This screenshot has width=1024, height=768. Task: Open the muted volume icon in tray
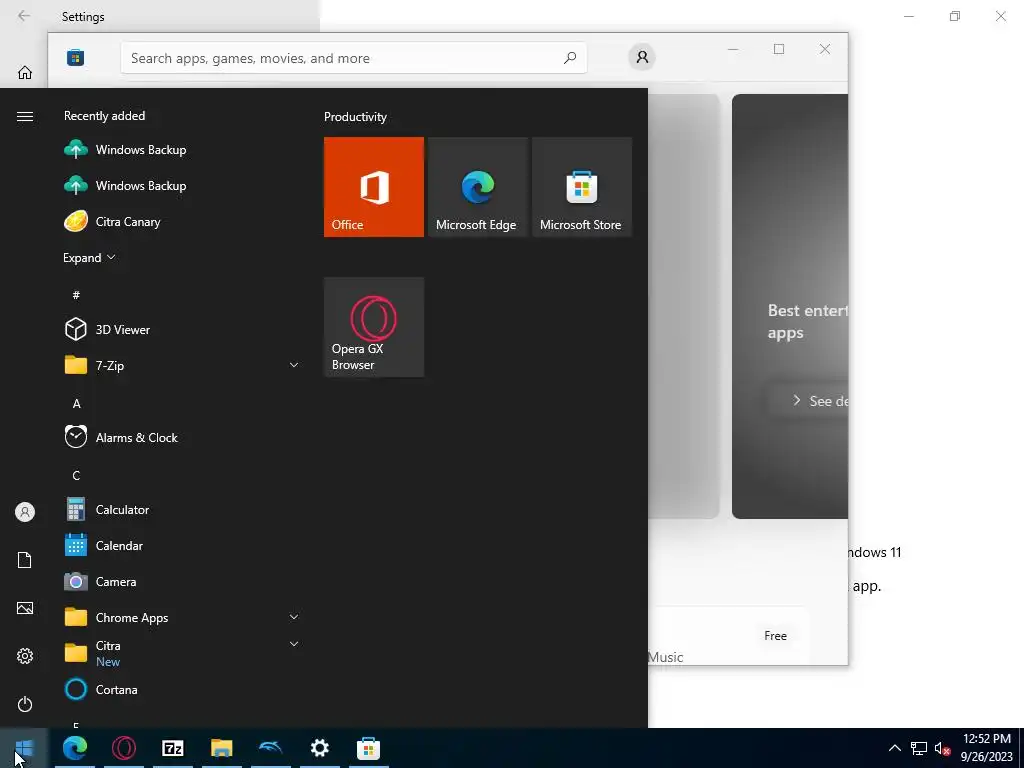click(x=942, y=748)
